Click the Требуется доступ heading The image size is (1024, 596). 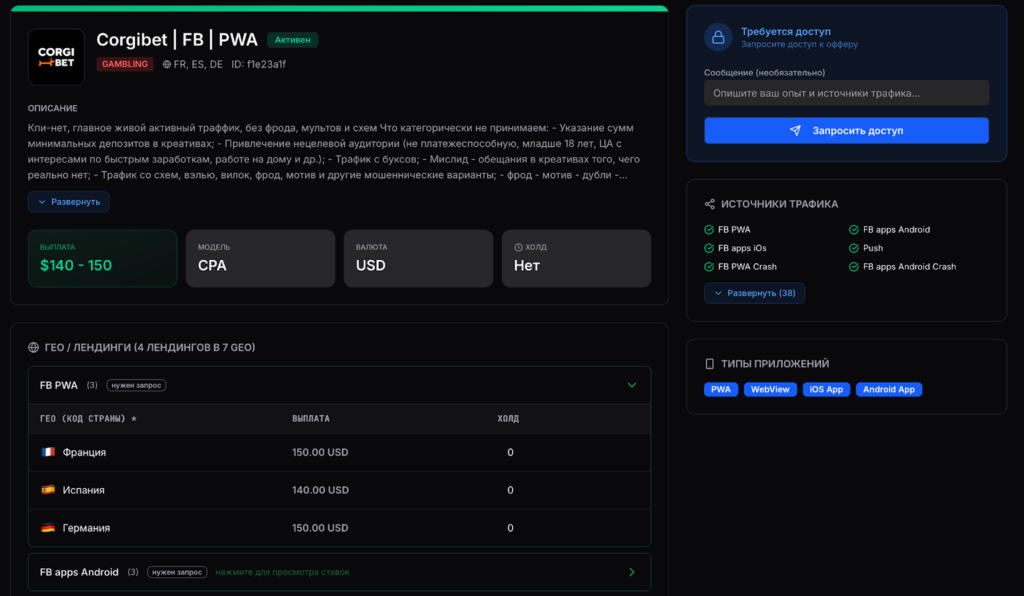click(786, 31)
